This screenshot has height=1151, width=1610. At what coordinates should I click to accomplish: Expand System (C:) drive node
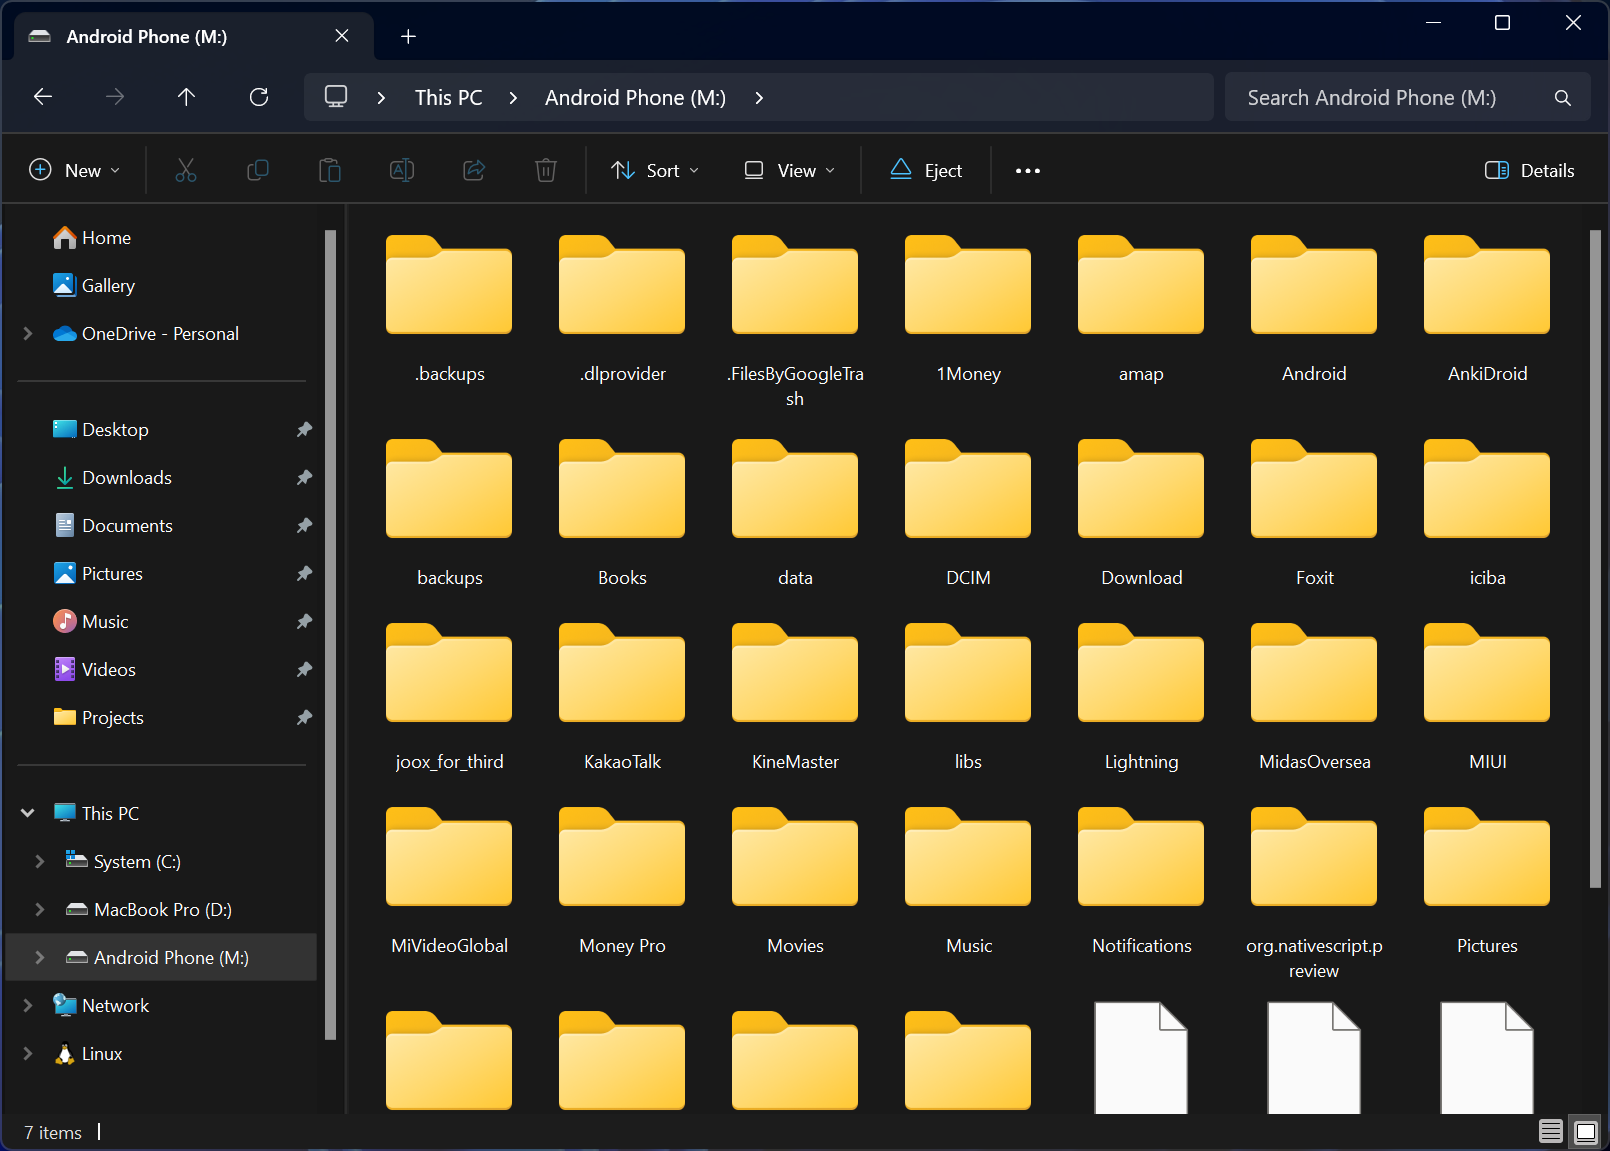(40, 862)
